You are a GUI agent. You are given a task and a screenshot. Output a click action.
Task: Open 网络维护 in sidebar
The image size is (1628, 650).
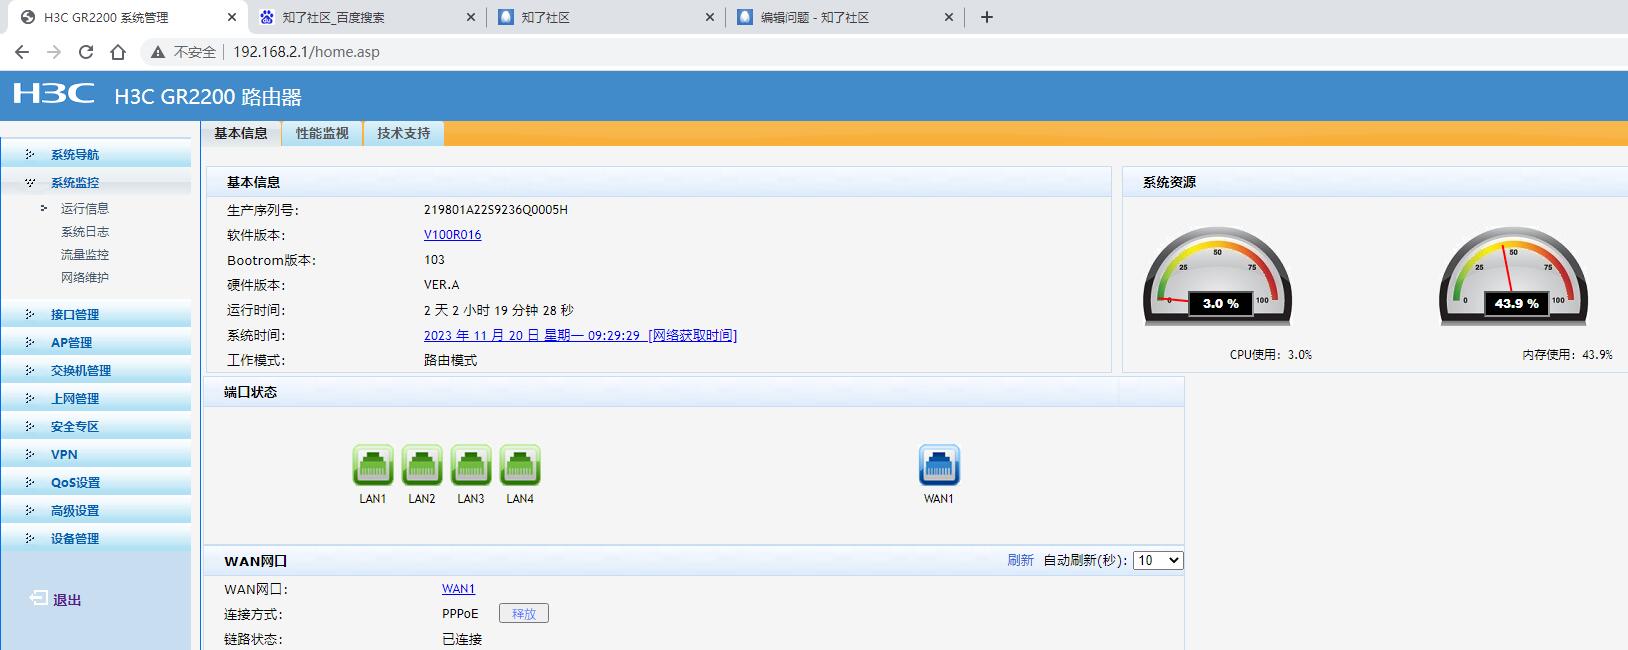tap(85, 277)
